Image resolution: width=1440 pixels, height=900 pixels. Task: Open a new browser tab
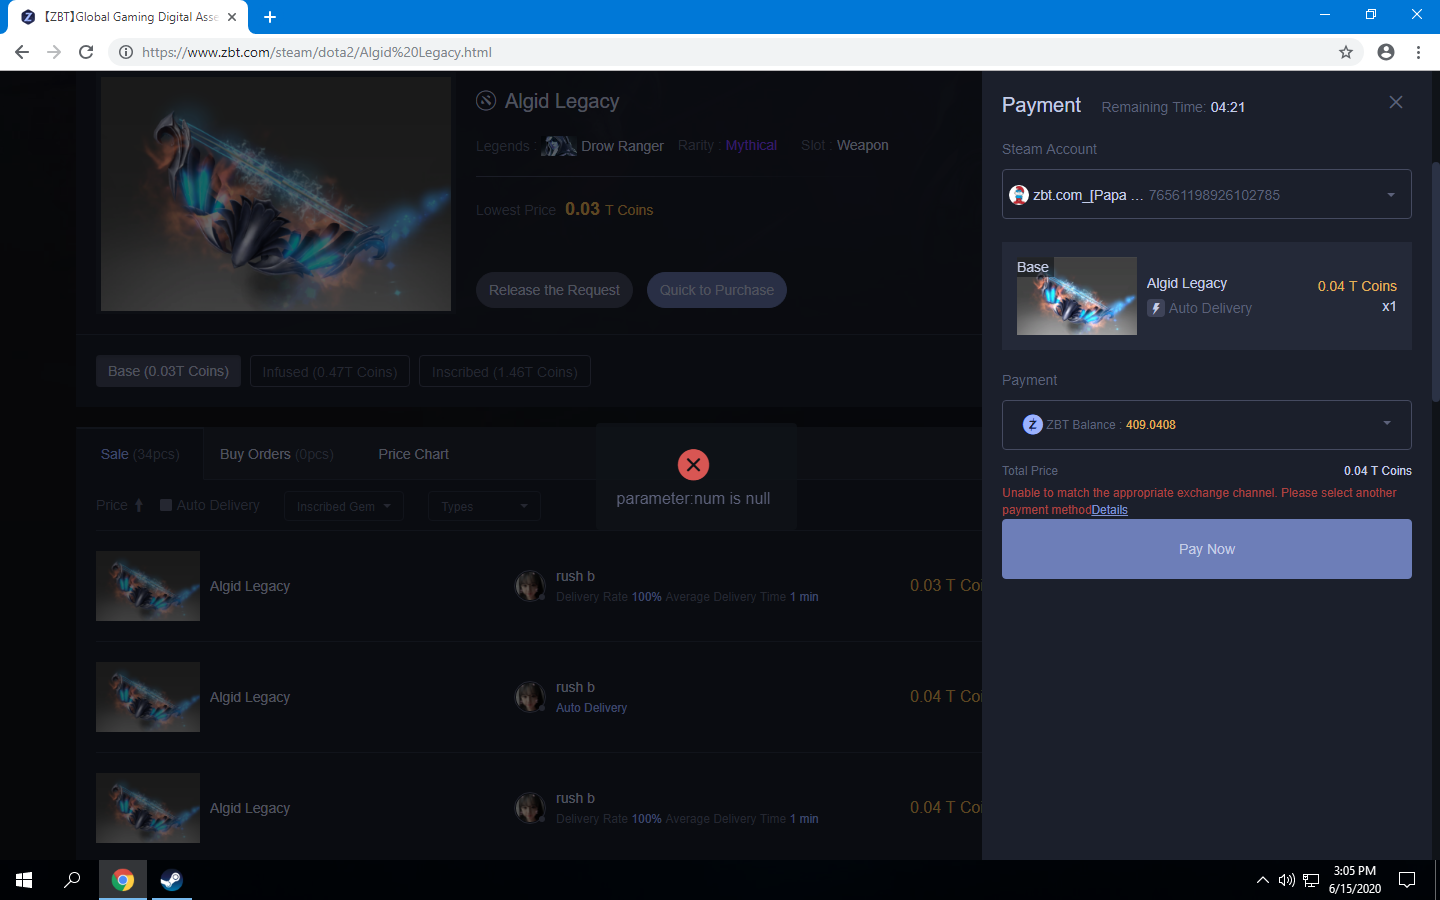(270, 17)
